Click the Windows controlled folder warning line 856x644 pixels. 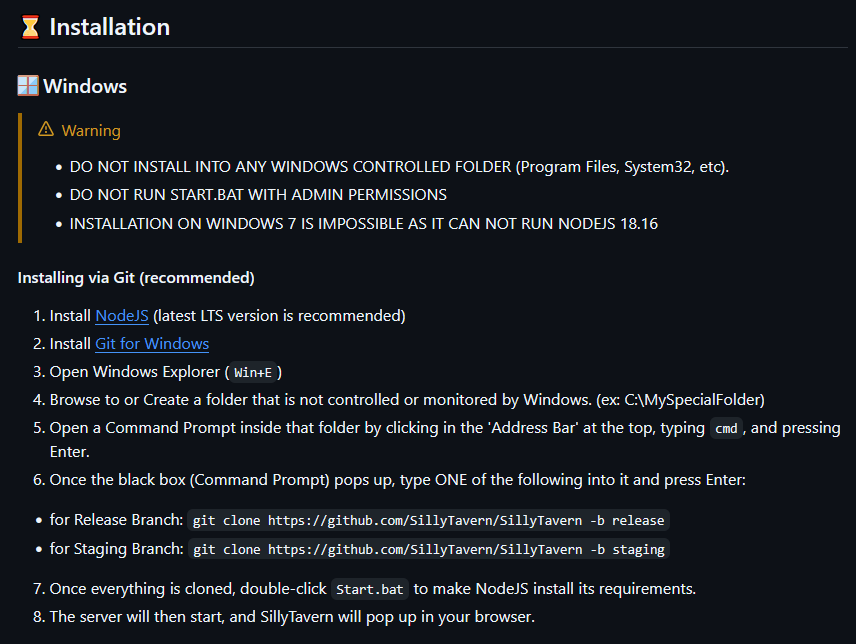pyautogui.click(x=399, y=166)
